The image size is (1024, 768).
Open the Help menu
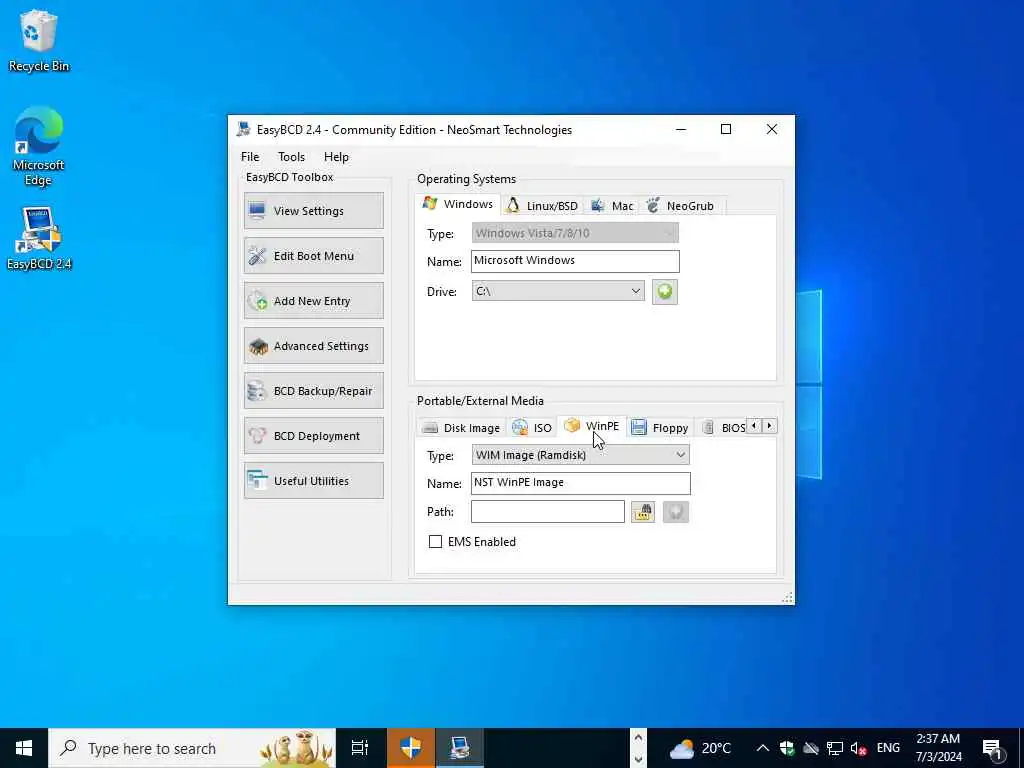pyautogui.click(x=336, y=157)
